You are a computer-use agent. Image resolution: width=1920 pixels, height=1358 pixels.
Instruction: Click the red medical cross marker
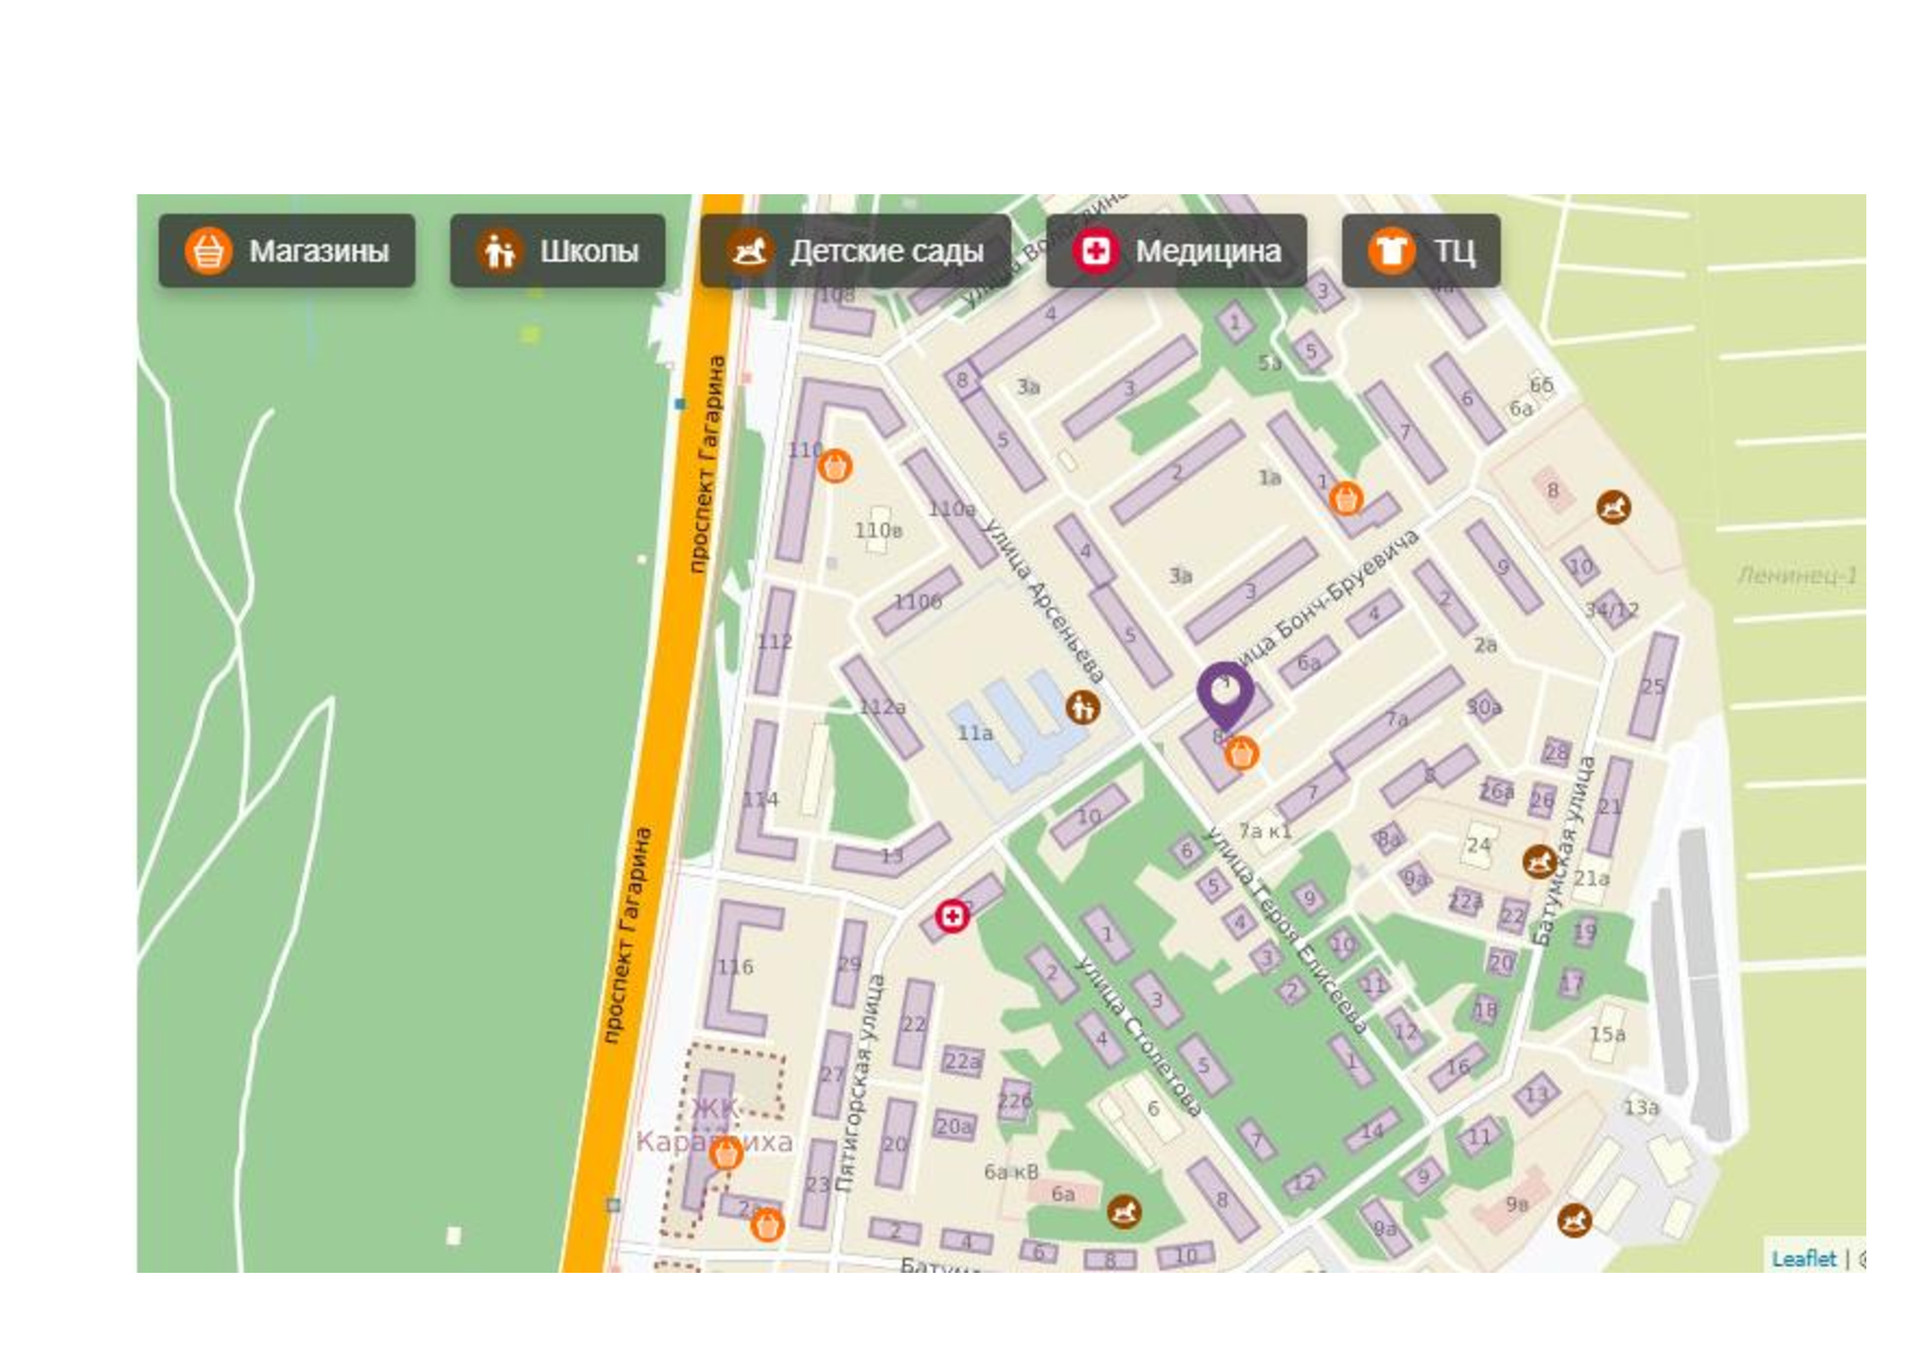pos(952,915)
